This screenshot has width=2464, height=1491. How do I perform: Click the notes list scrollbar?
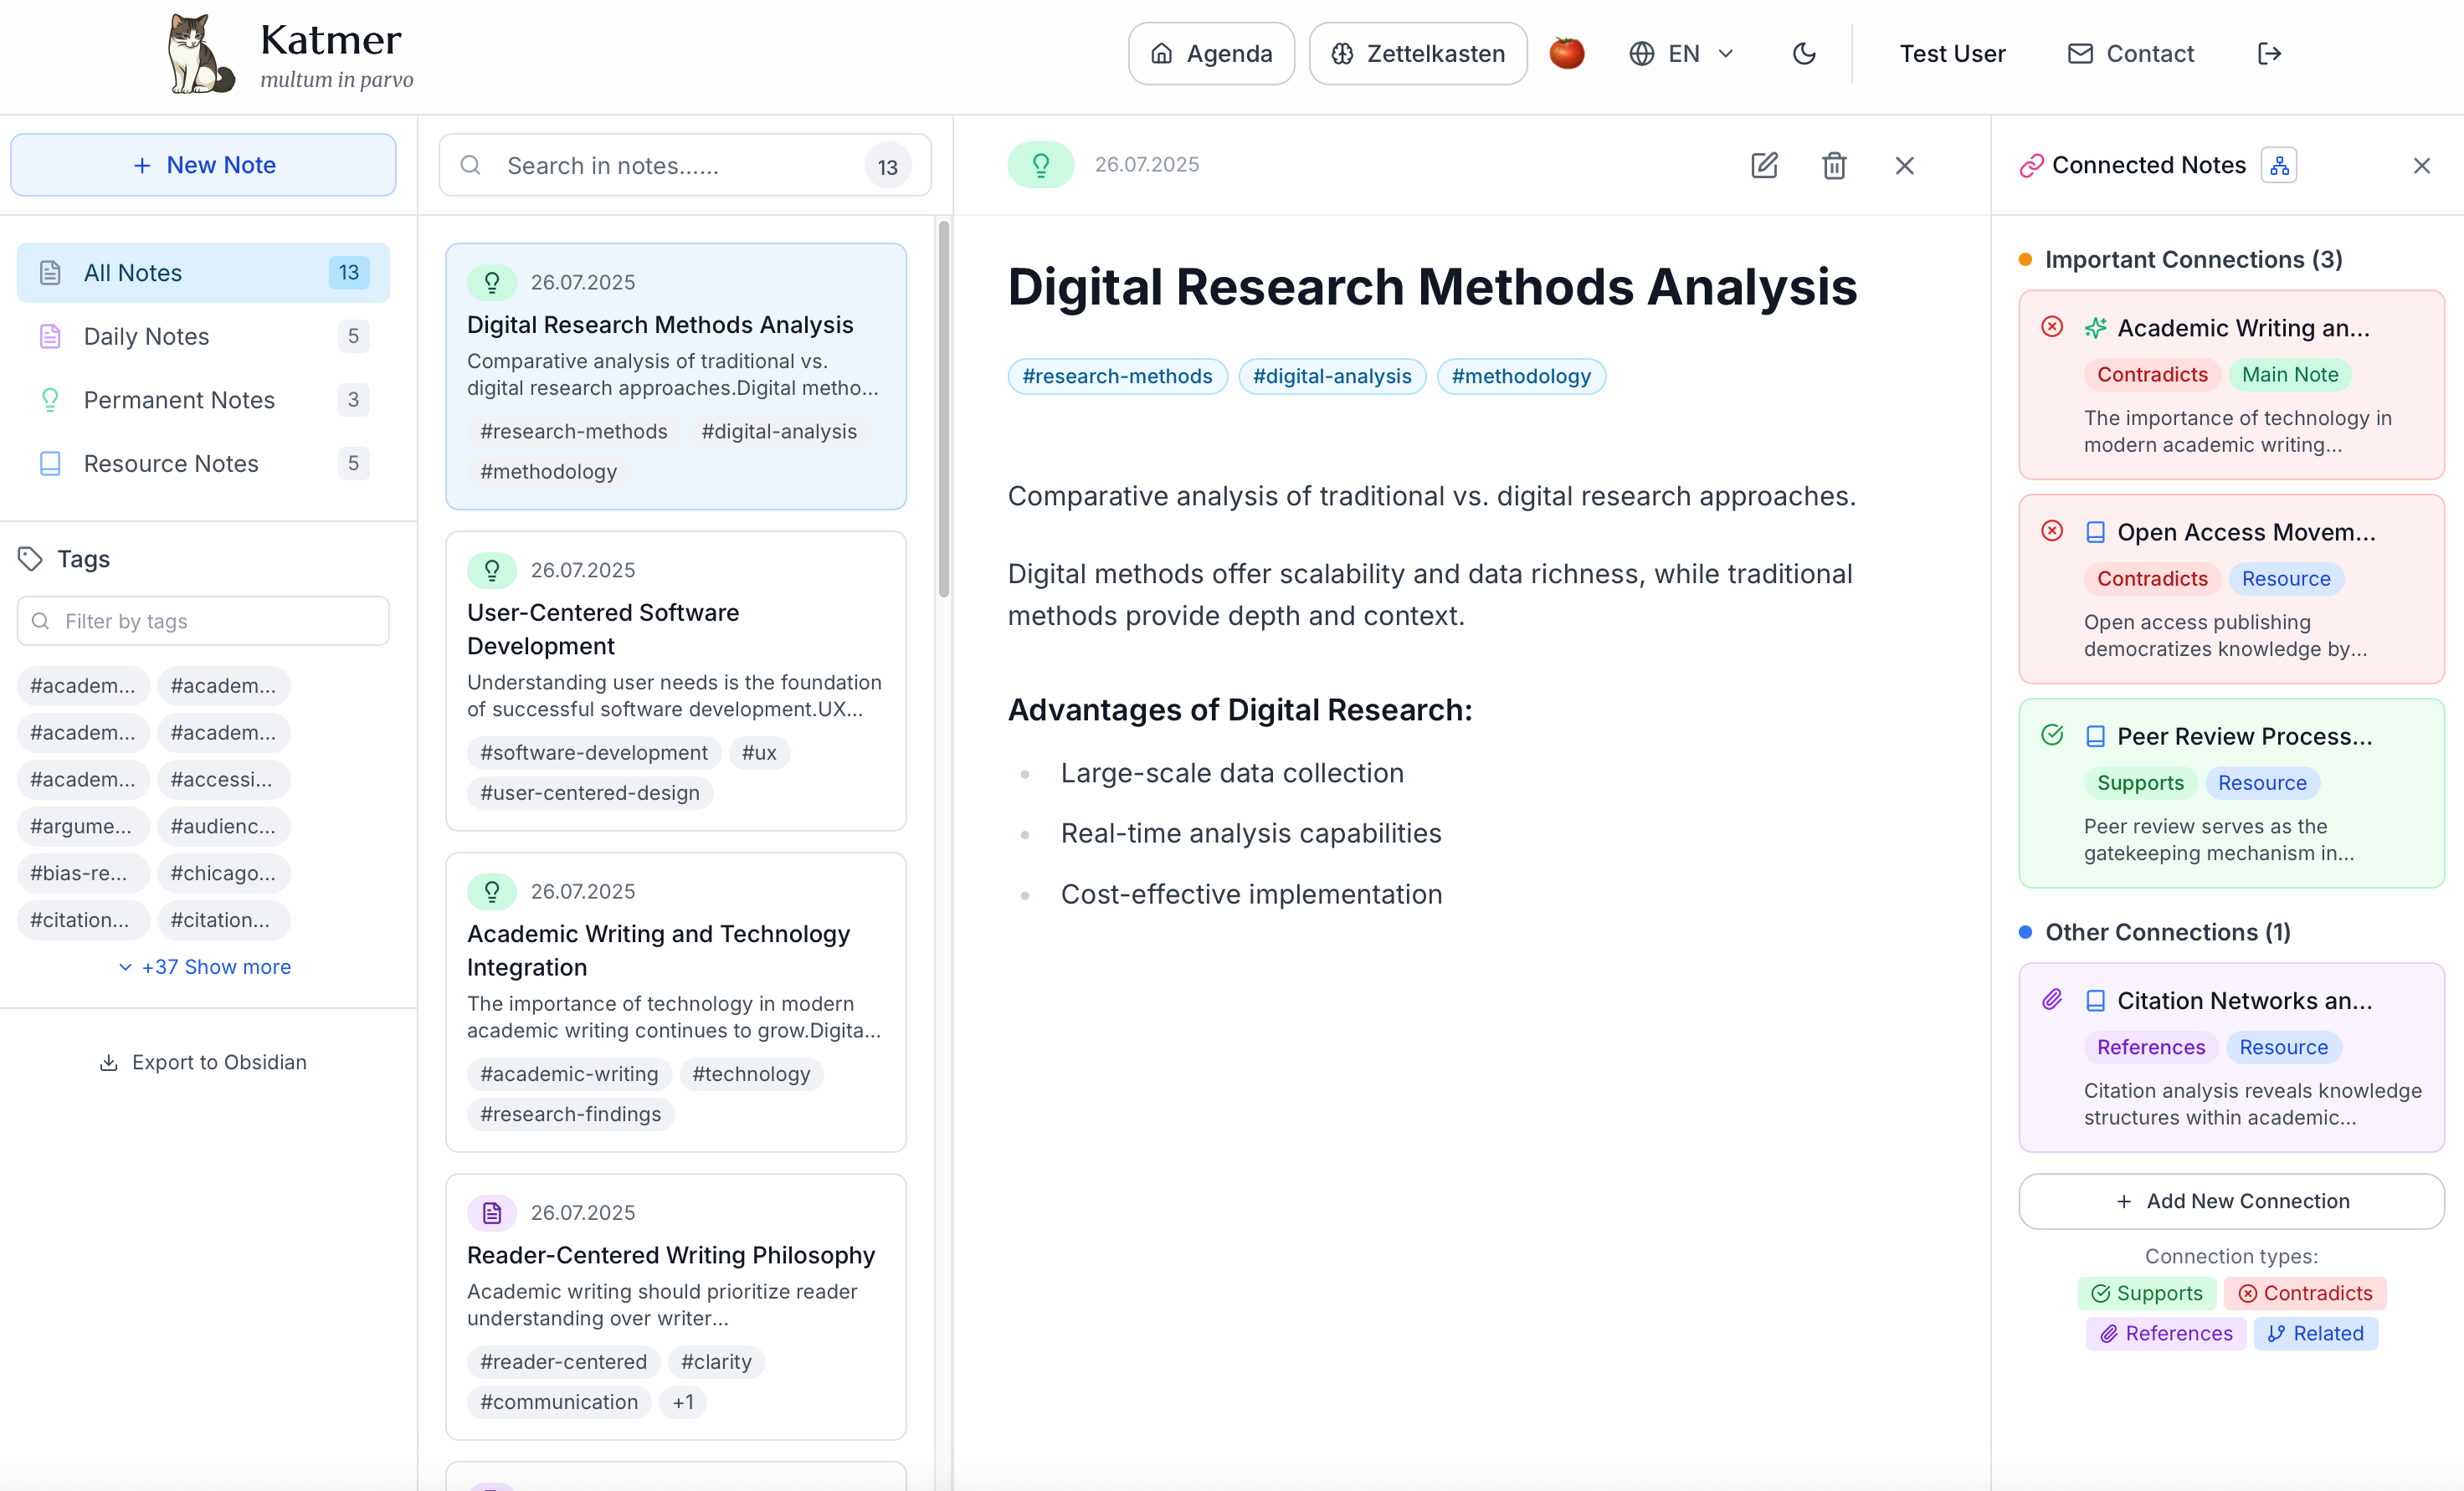coord(943,410)
